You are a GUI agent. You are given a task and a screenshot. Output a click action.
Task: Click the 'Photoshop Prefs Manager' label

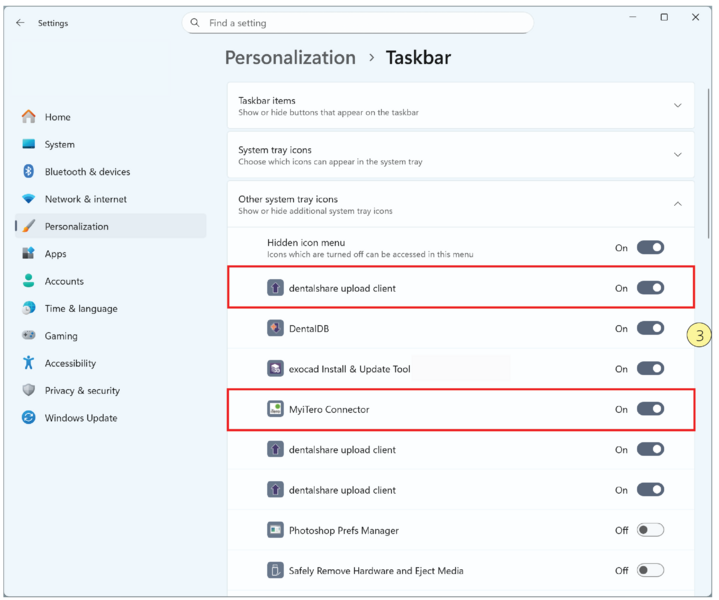tap(343, 530)
